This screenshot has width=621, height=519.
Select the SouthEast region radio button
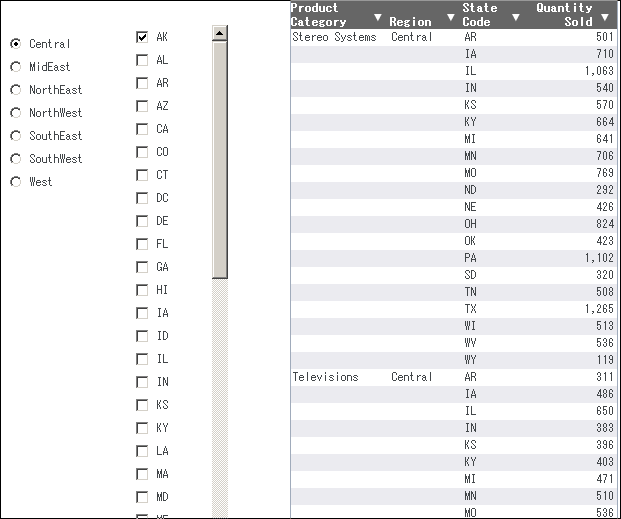pyautogui.click(x=15, y=135)
